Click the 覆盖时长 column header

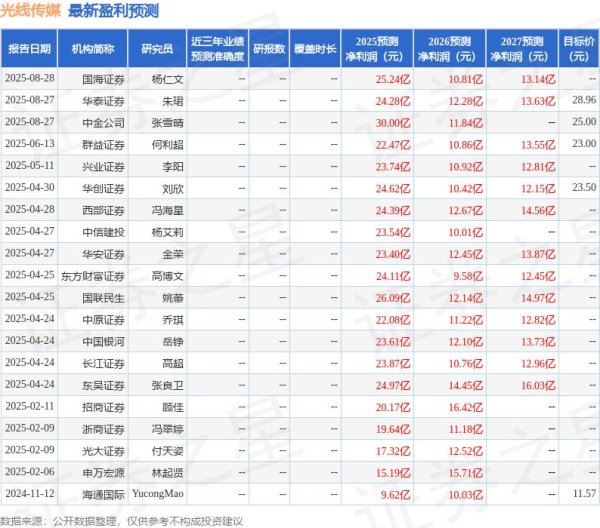point(315,49)
